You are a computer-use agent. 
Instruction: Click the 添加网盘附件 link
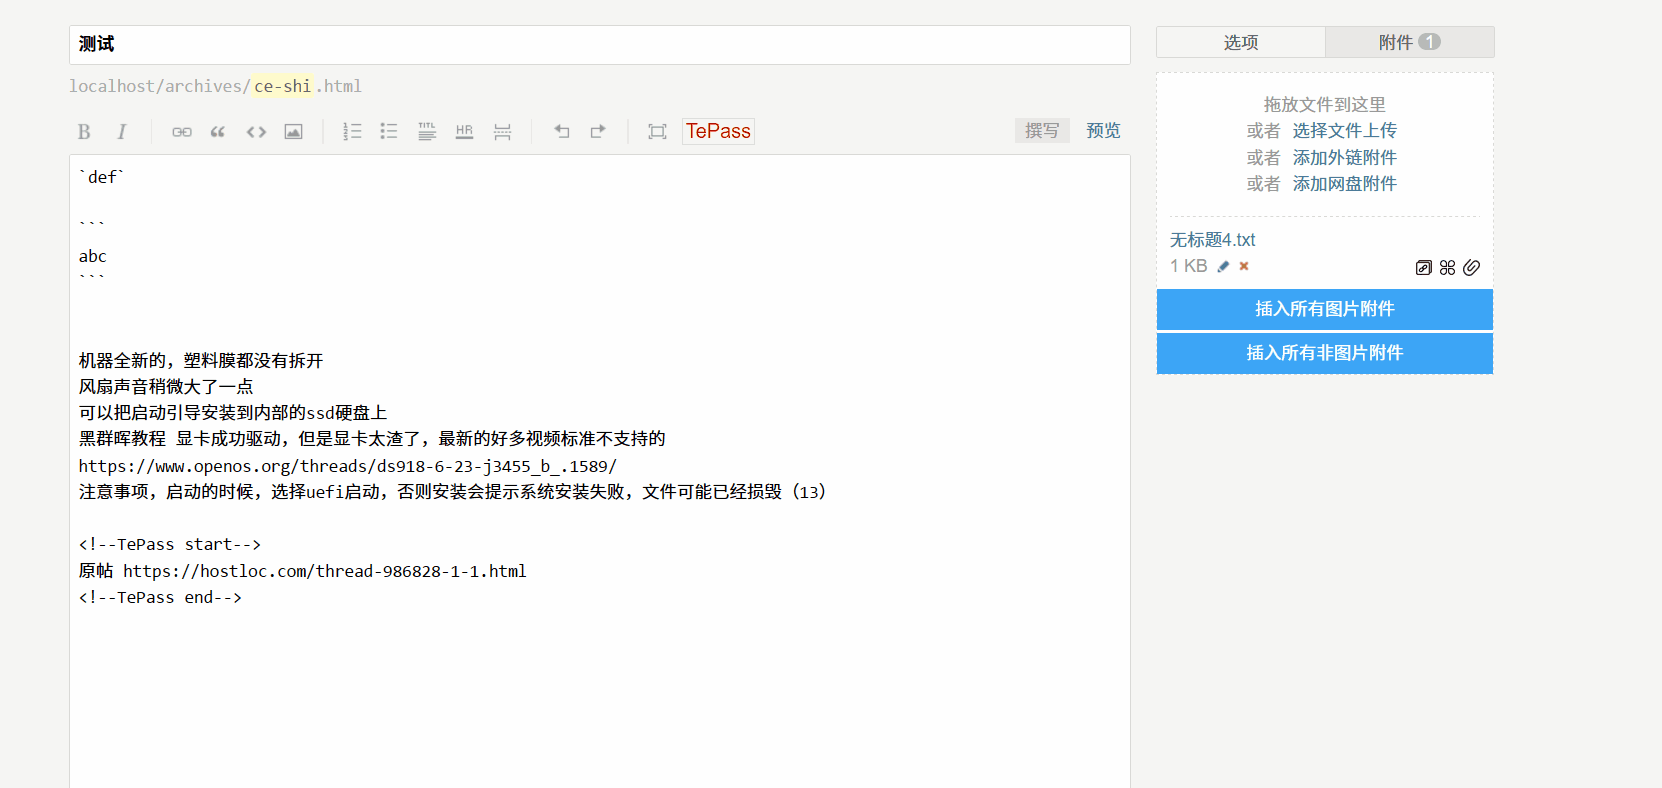[1344, 184]
